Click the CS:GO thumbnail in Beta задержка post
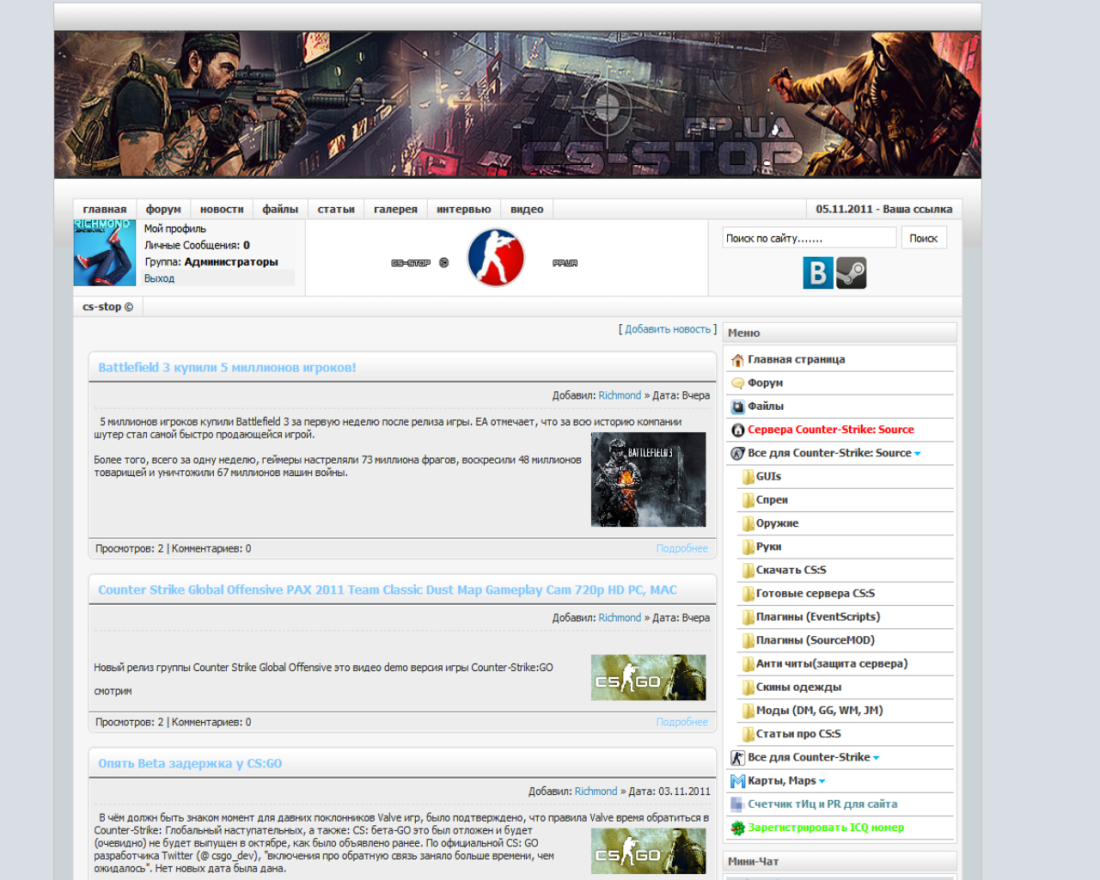The width and height of the screenshot is (1100, 880). coord(648,851)
